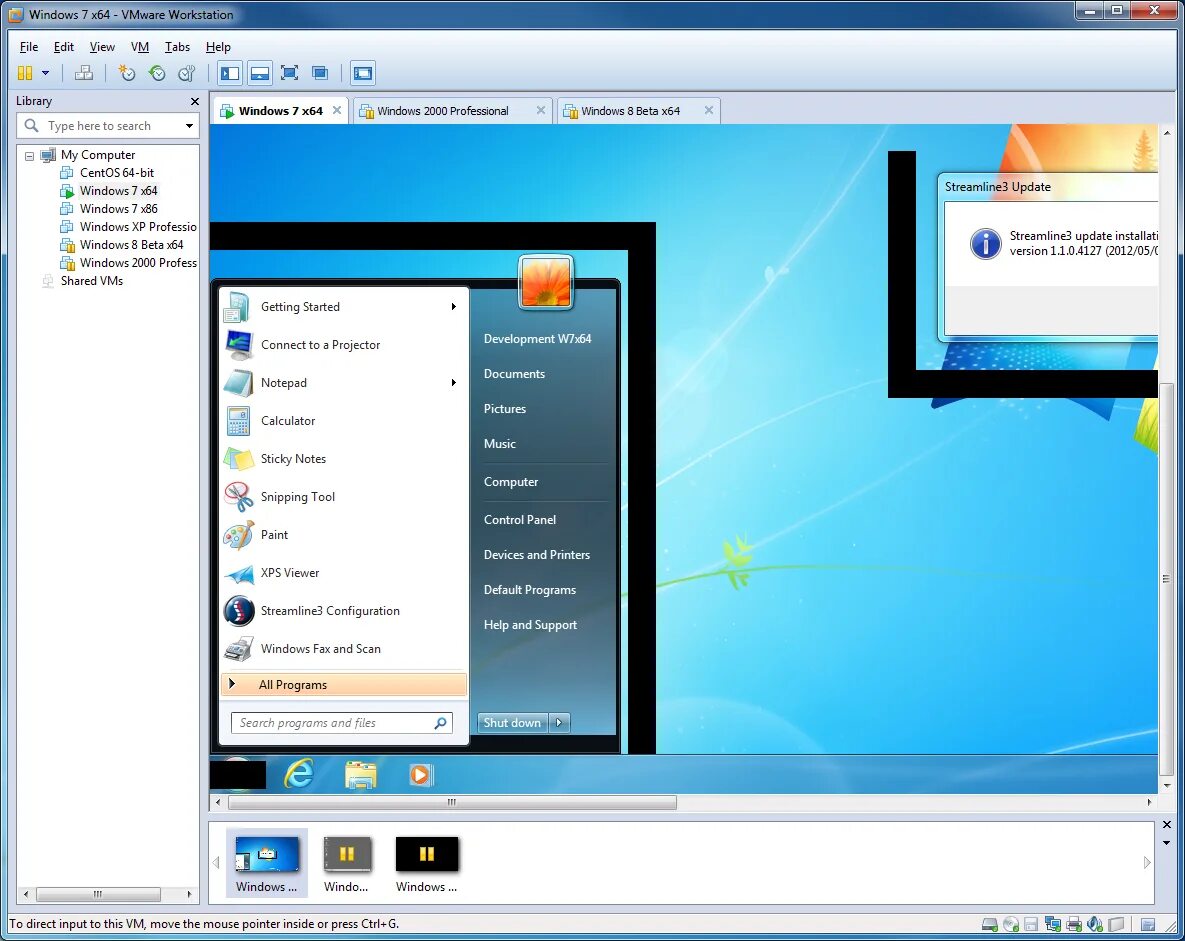
Task: Select Windows 8 Beta x64 in library tree
Action: coord(131,245)
